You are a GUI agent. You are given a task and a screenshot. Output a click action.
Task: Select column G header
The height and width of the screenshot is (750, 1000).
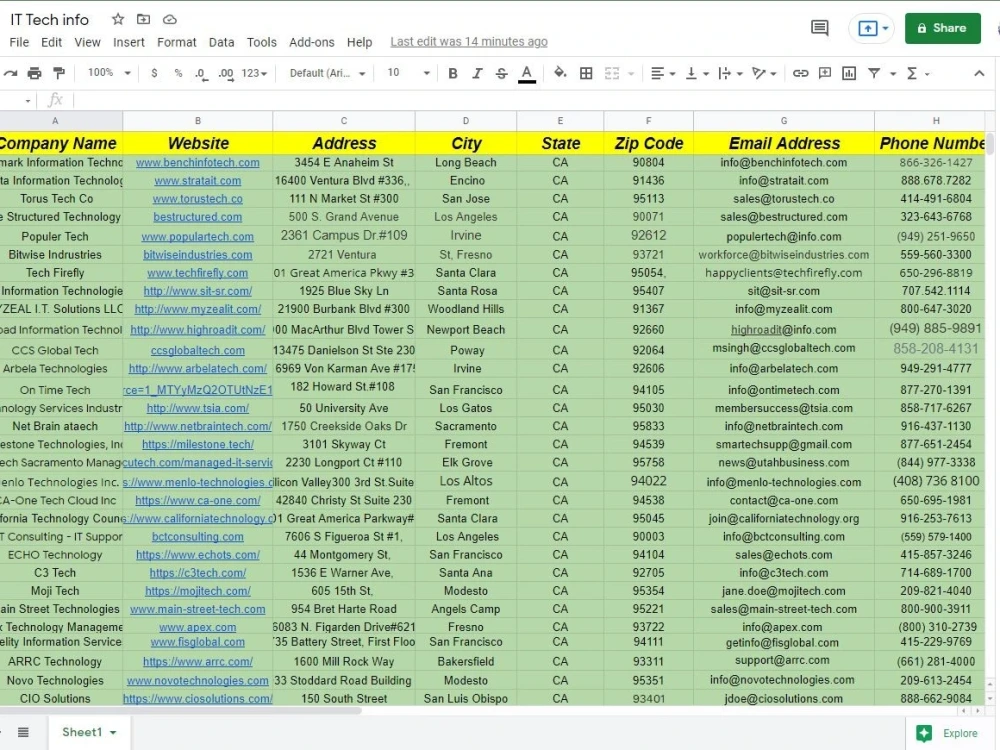pos(784,121)
